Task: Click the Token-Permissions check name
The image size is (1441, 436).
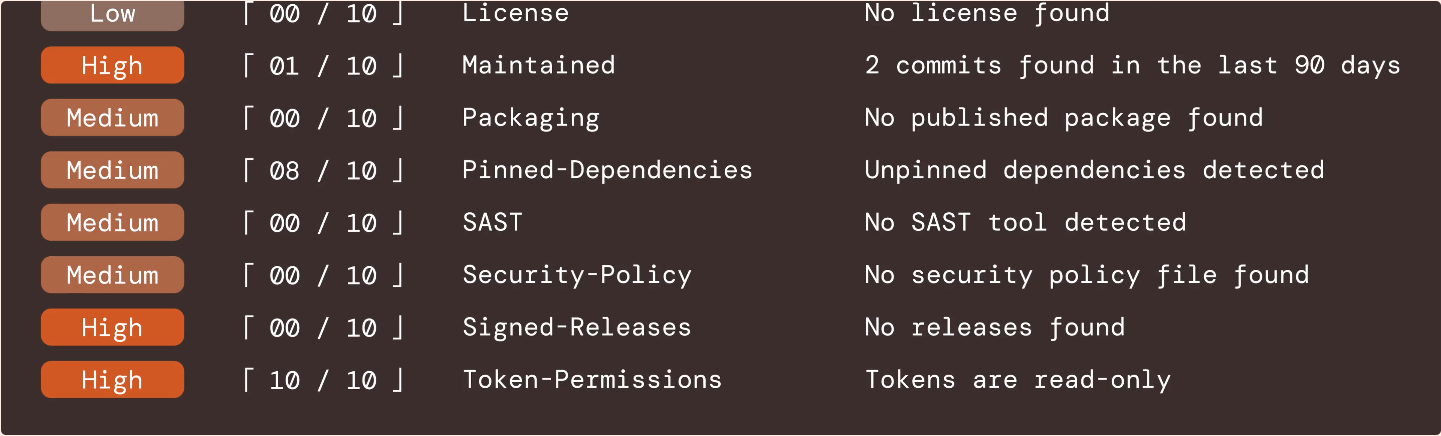Action: click(x=591, y=380)
